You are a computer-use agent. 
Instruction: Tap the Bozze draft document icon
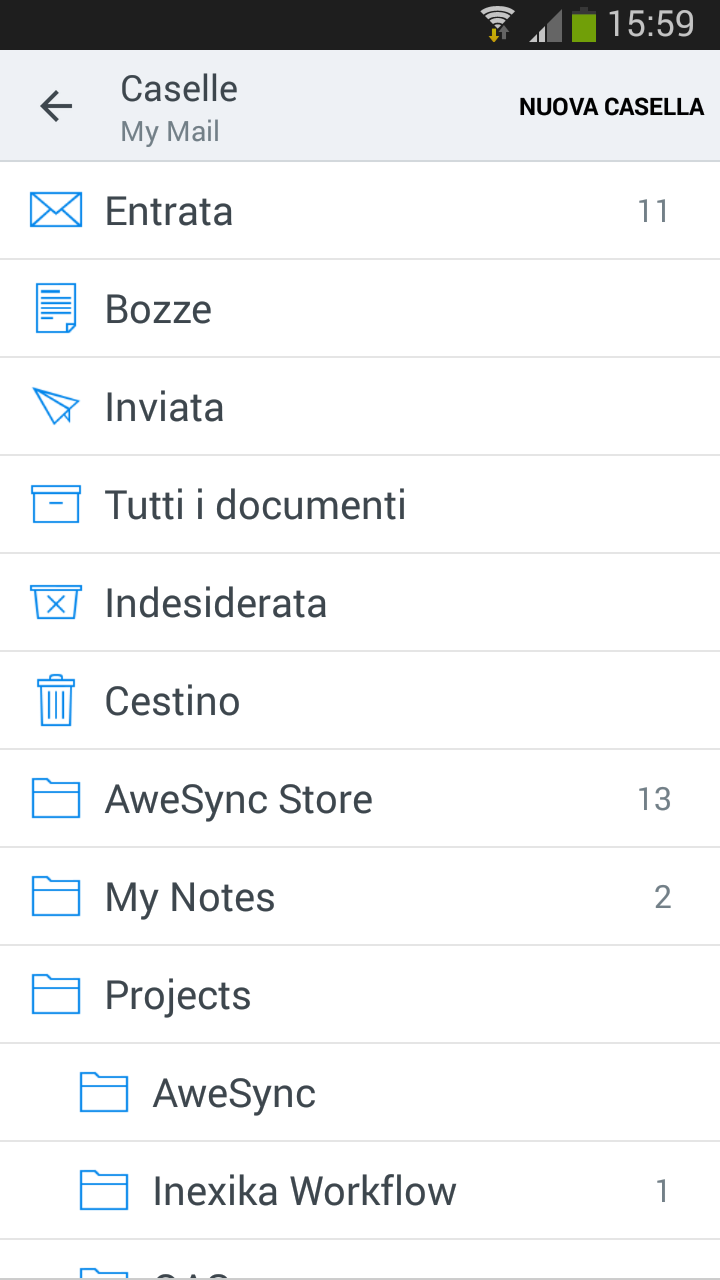(x=56, y=308)
